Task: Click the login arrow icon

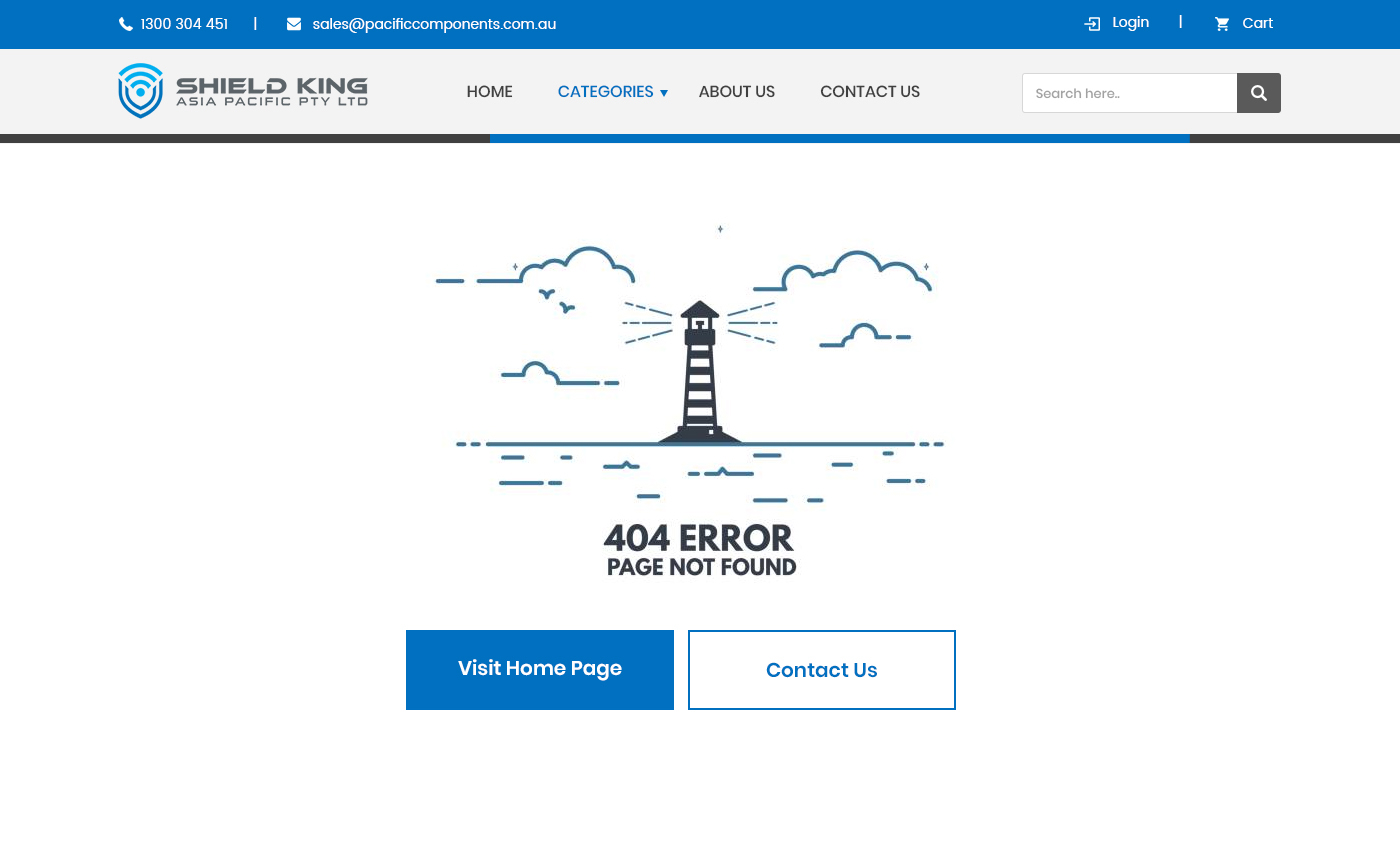Action: point(1092,24)
